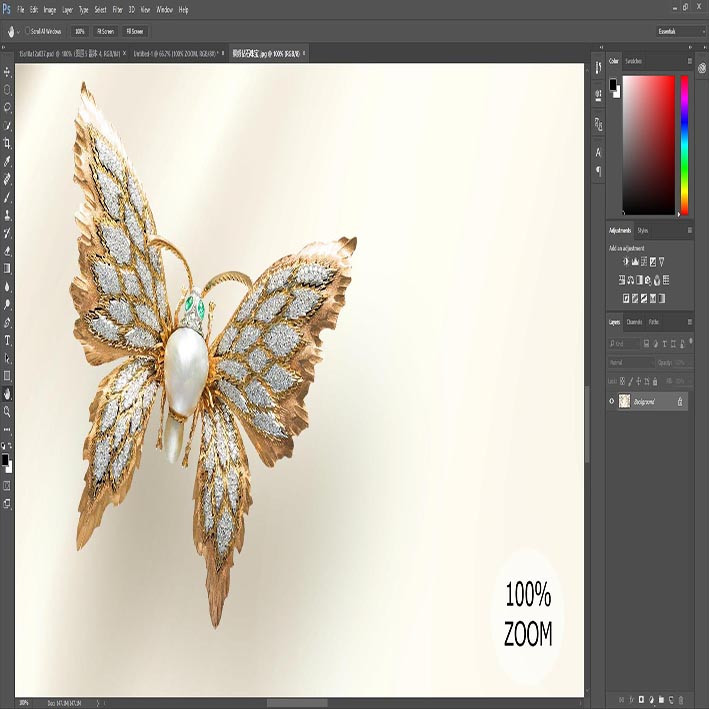
Task: Enable Scroll All Windows checkbox
Action: 28,31
